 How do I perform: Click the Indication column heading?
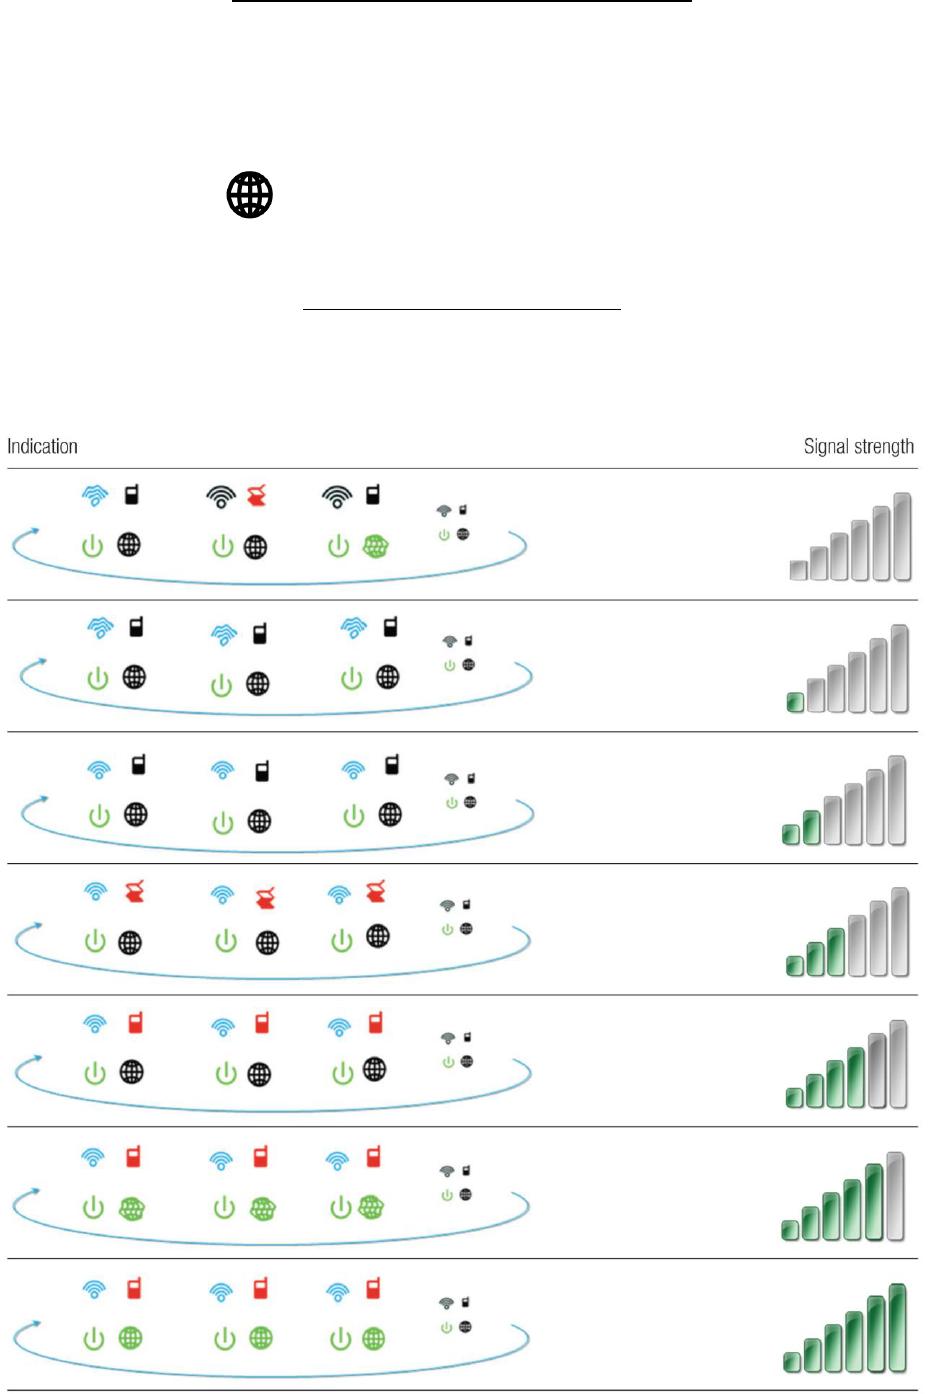tap(42, 447)
